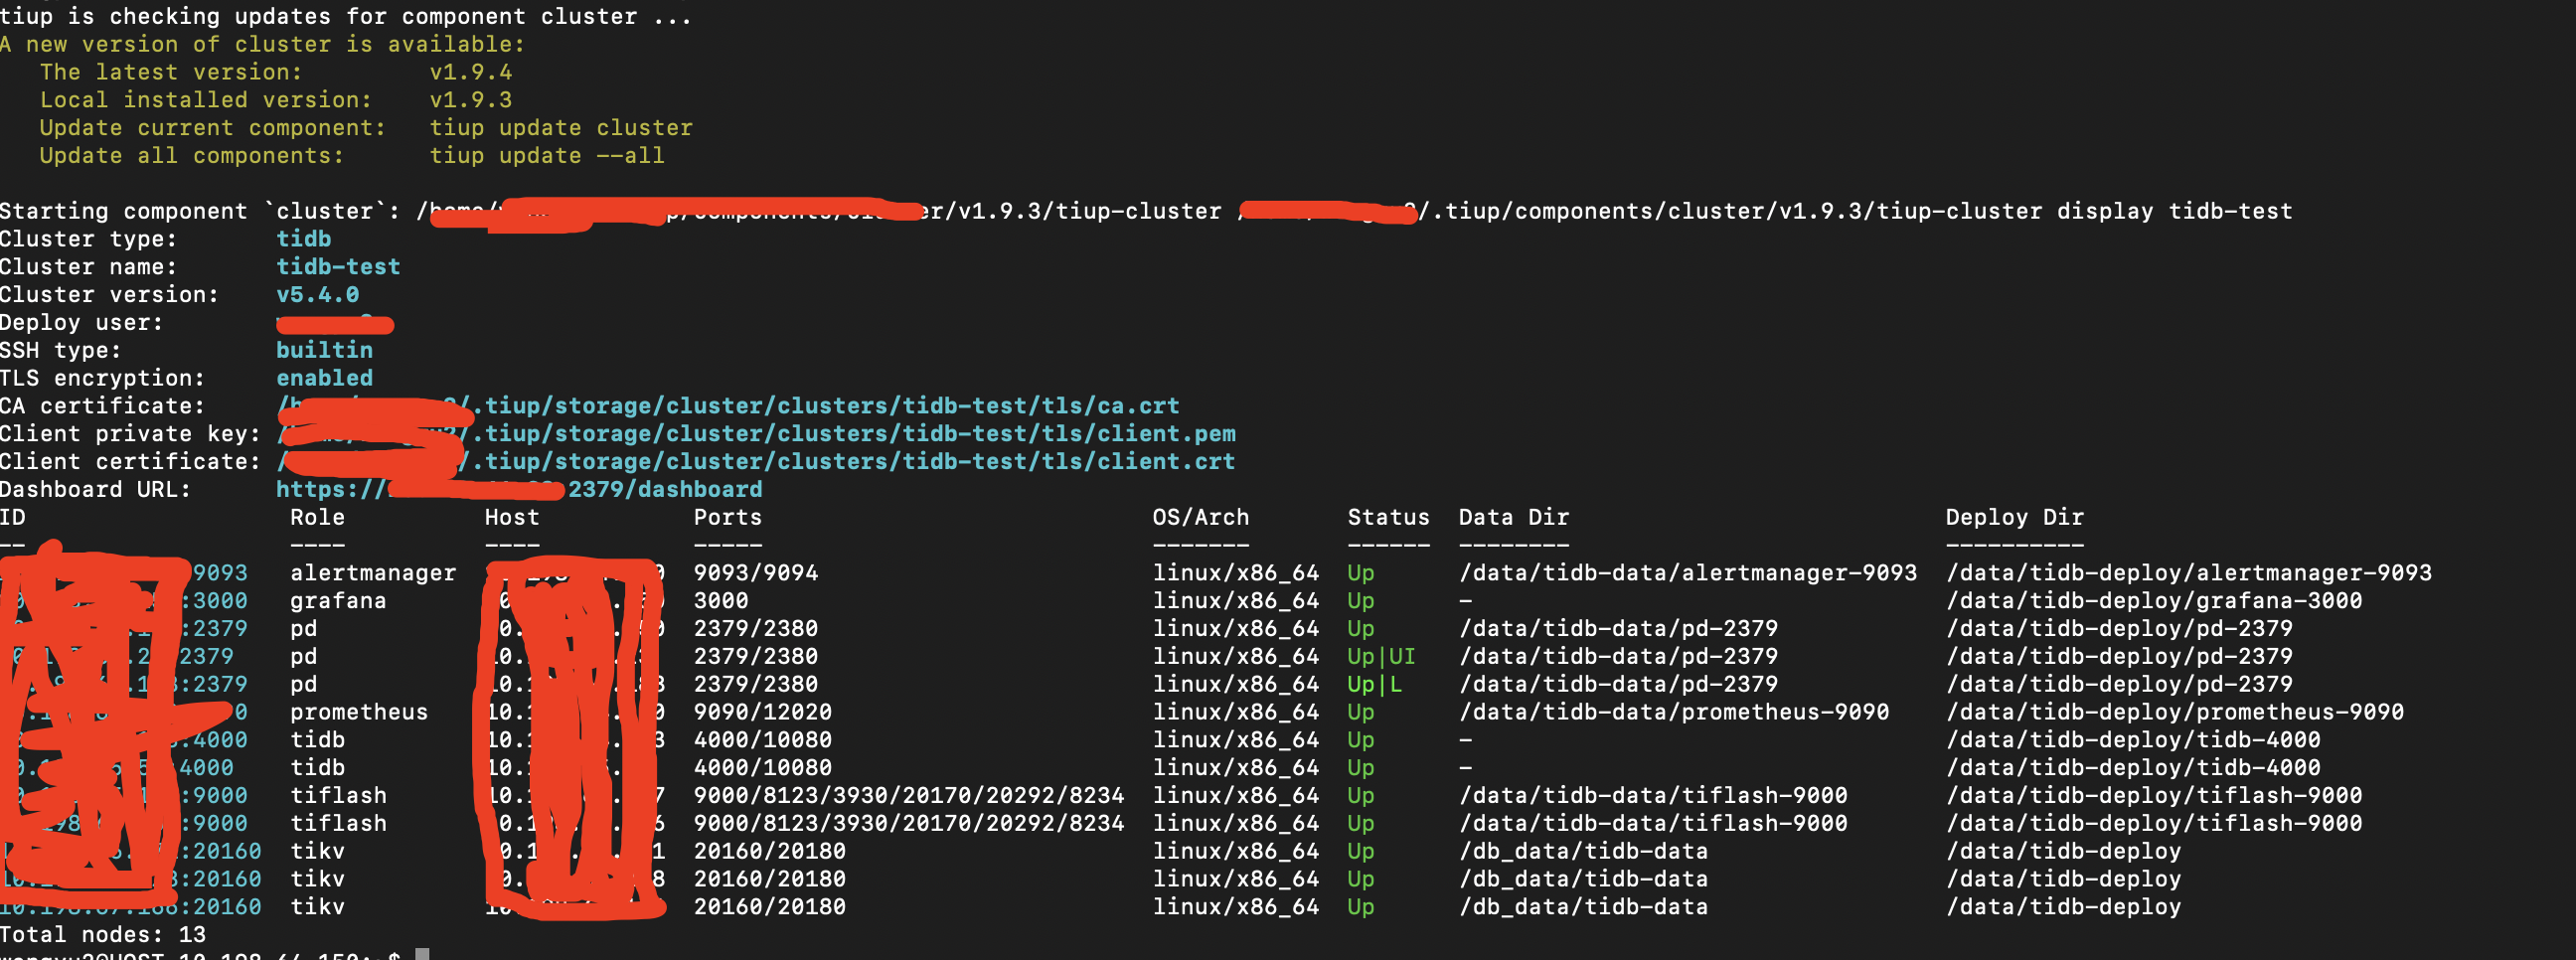Click the cluster name value tidb-test

pos(338,267)
